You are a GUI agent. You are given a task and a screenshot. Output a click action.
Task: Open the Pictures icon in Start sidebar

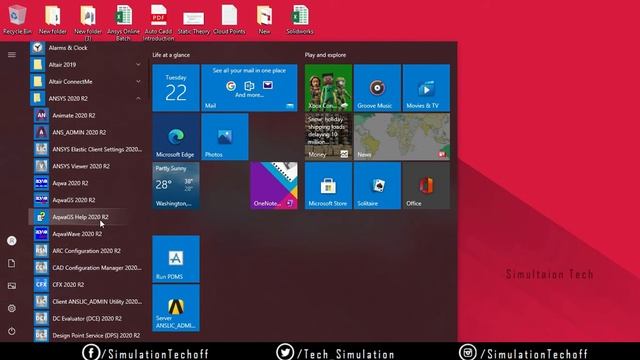coord(12,286)
